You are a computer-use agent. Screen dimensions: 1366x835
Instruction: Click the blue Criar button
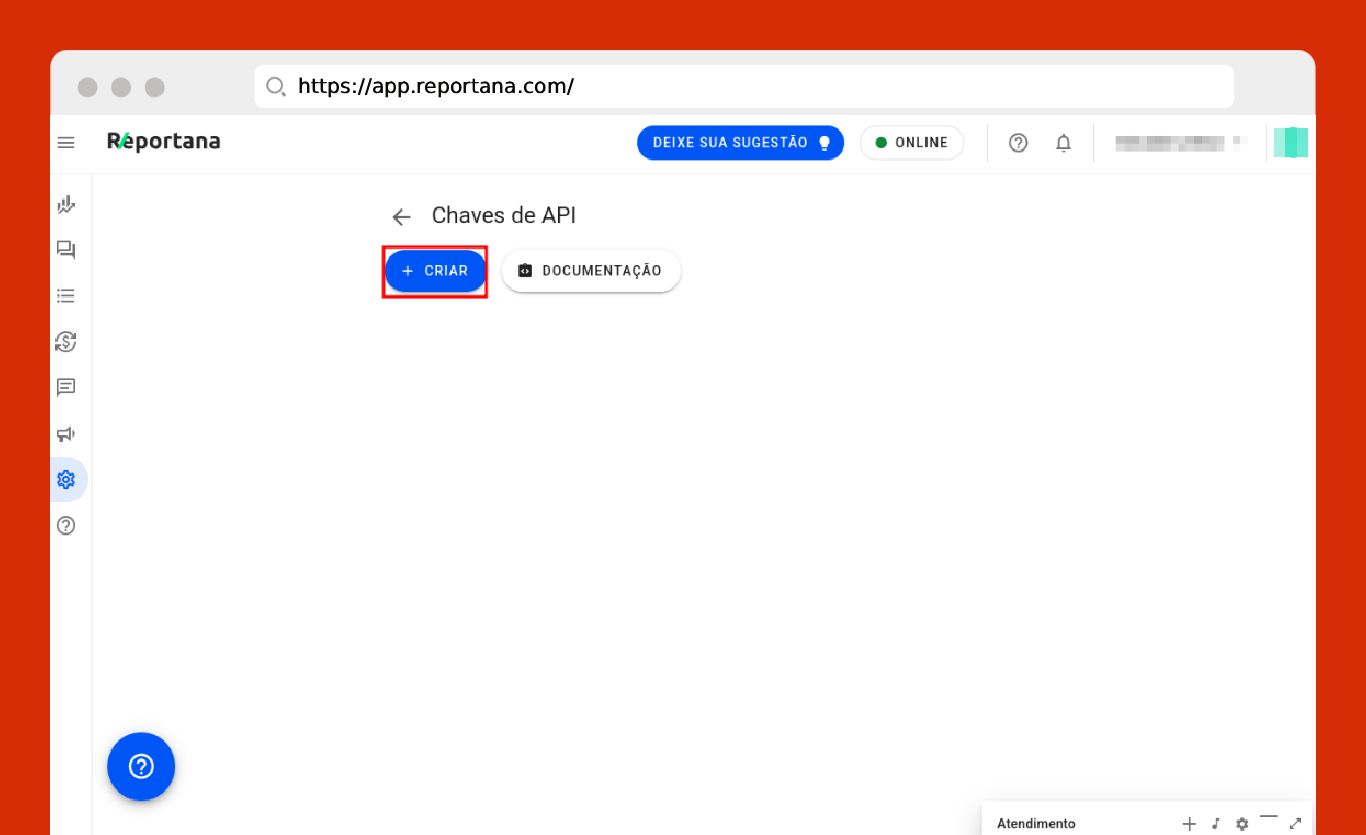pos(435,271)
